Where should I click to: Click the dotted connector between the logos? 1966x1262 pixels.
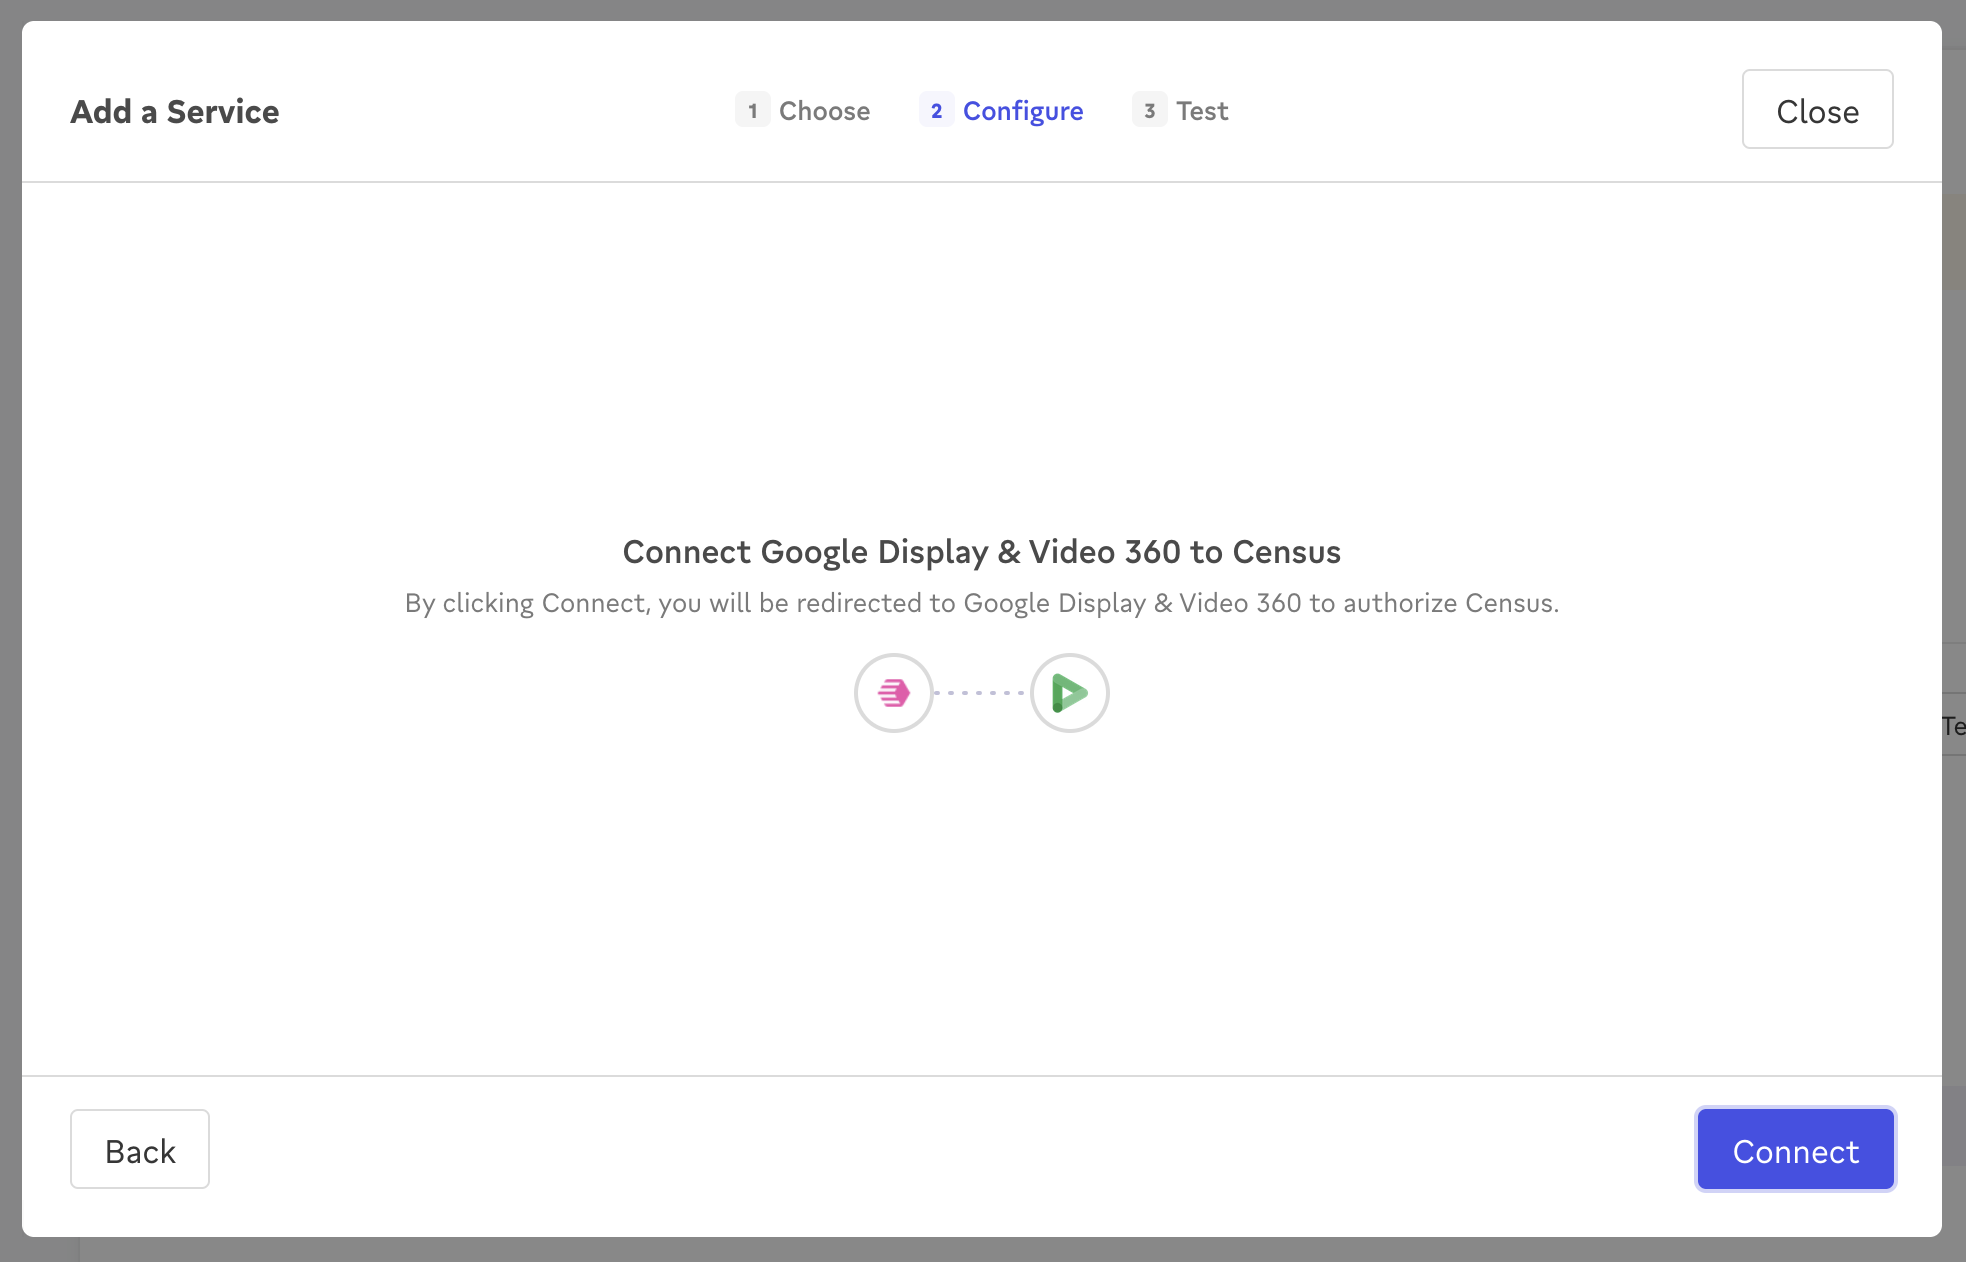coord(980,693)
